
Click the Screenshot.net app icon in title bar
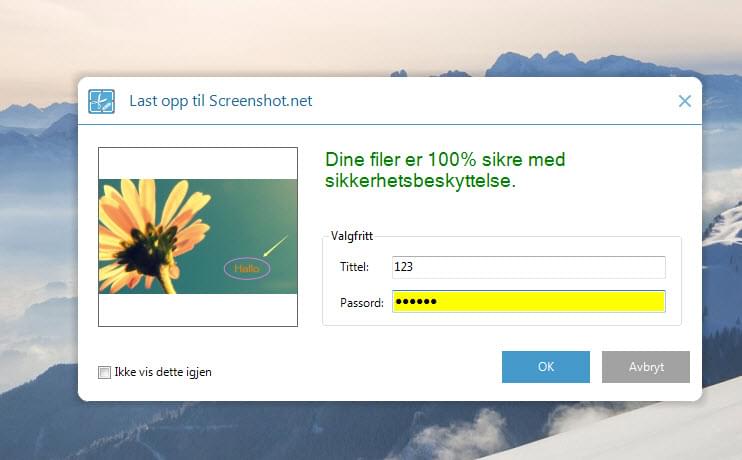click(x=101, y=101)
